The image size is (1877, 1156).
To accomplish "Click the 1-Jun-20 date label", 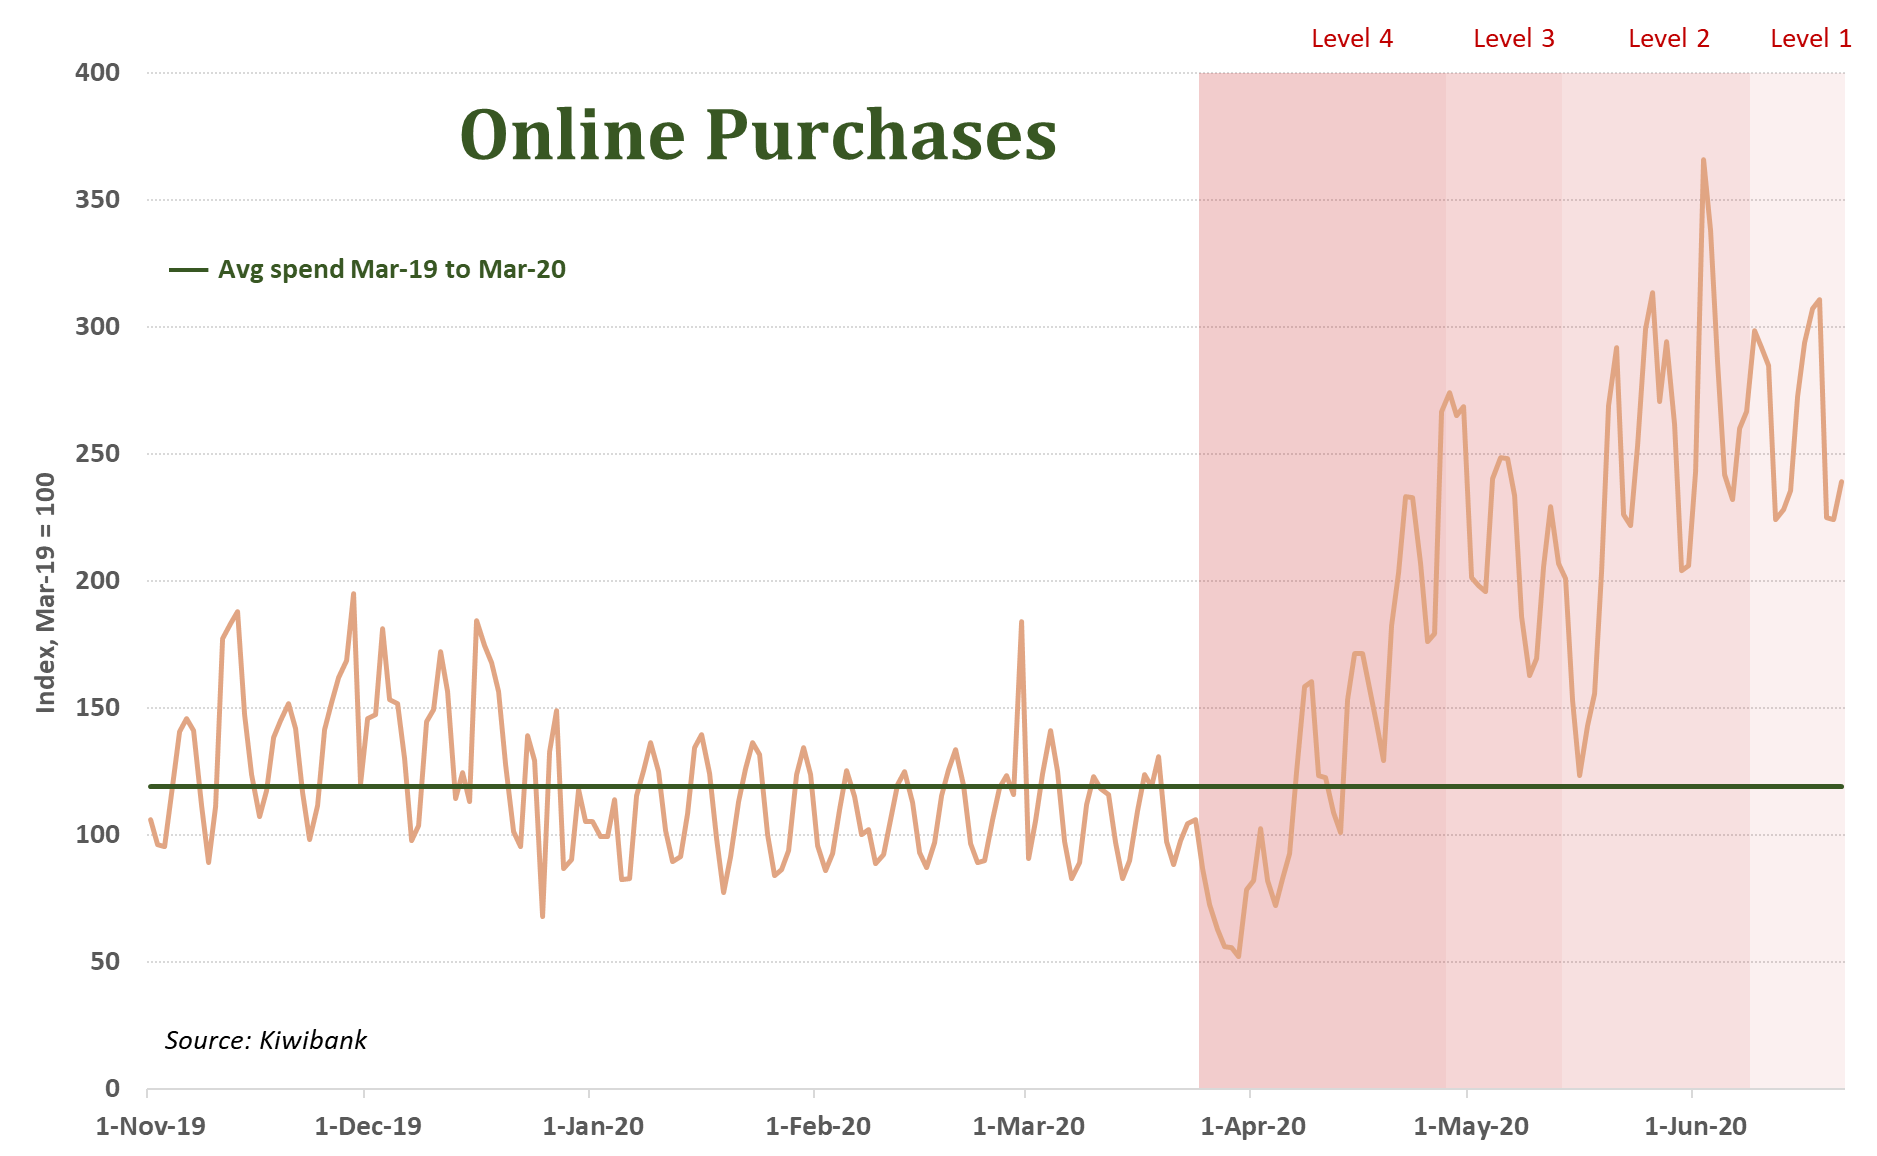I will point(1695,1127).
